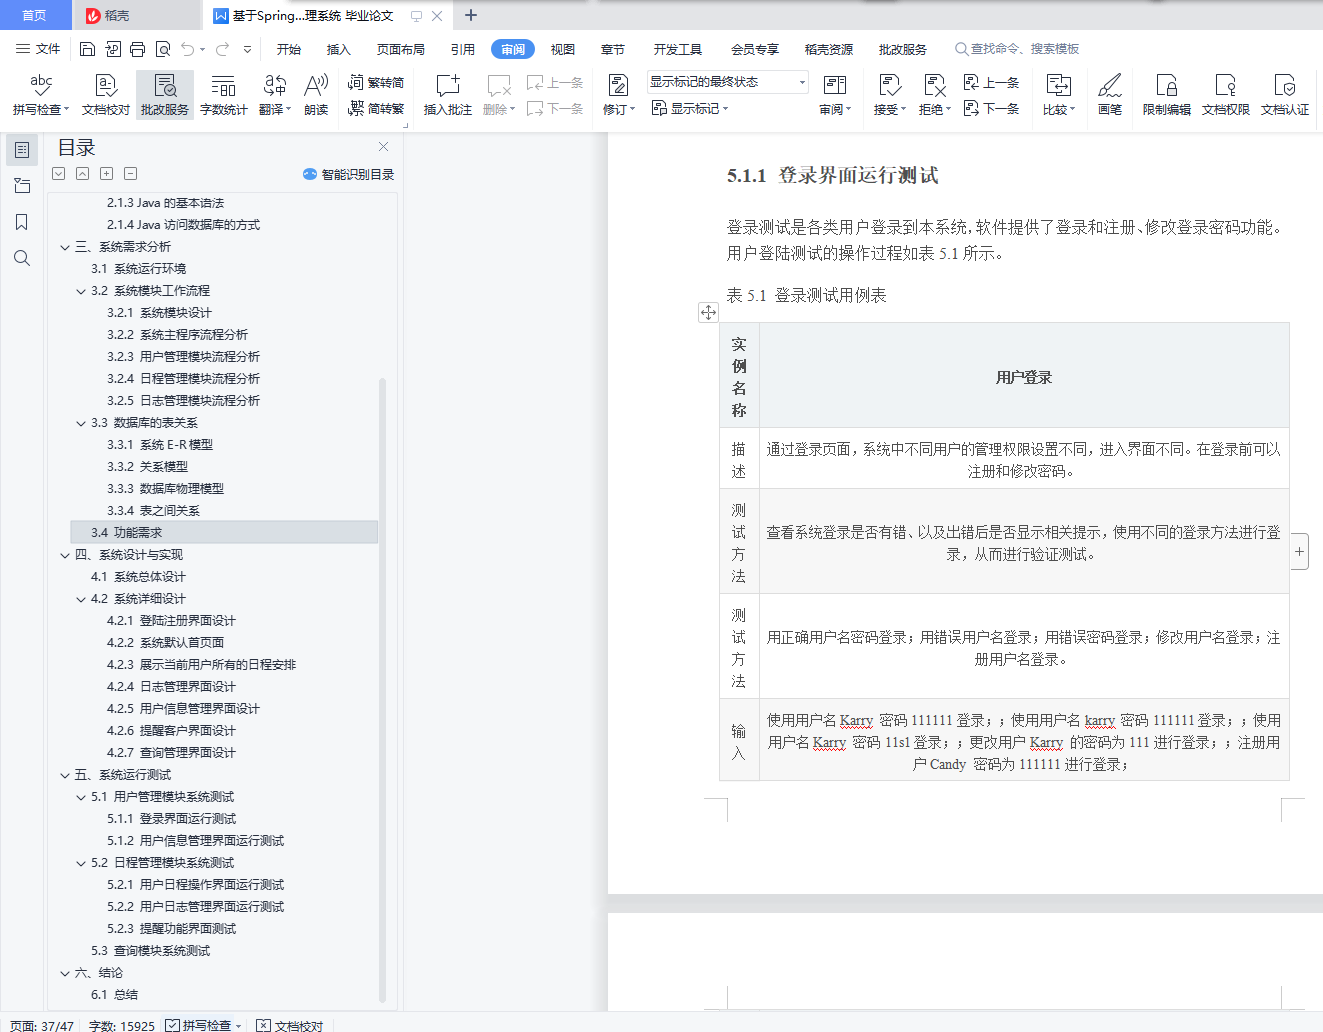1323x1032 pixels.
Task: Open the quick access toolbar customize dropdown
Action: [247, 49]
